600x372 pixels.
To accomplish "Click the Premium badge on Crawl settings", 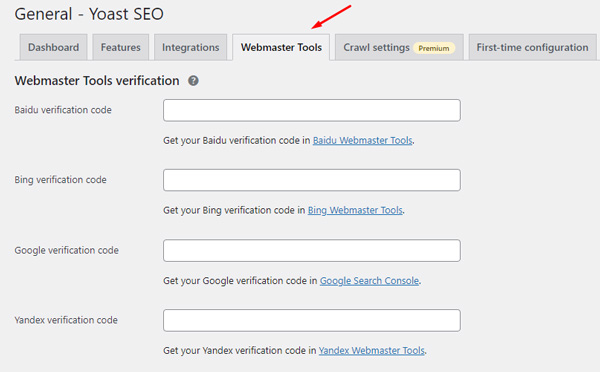I will (434, 48).
